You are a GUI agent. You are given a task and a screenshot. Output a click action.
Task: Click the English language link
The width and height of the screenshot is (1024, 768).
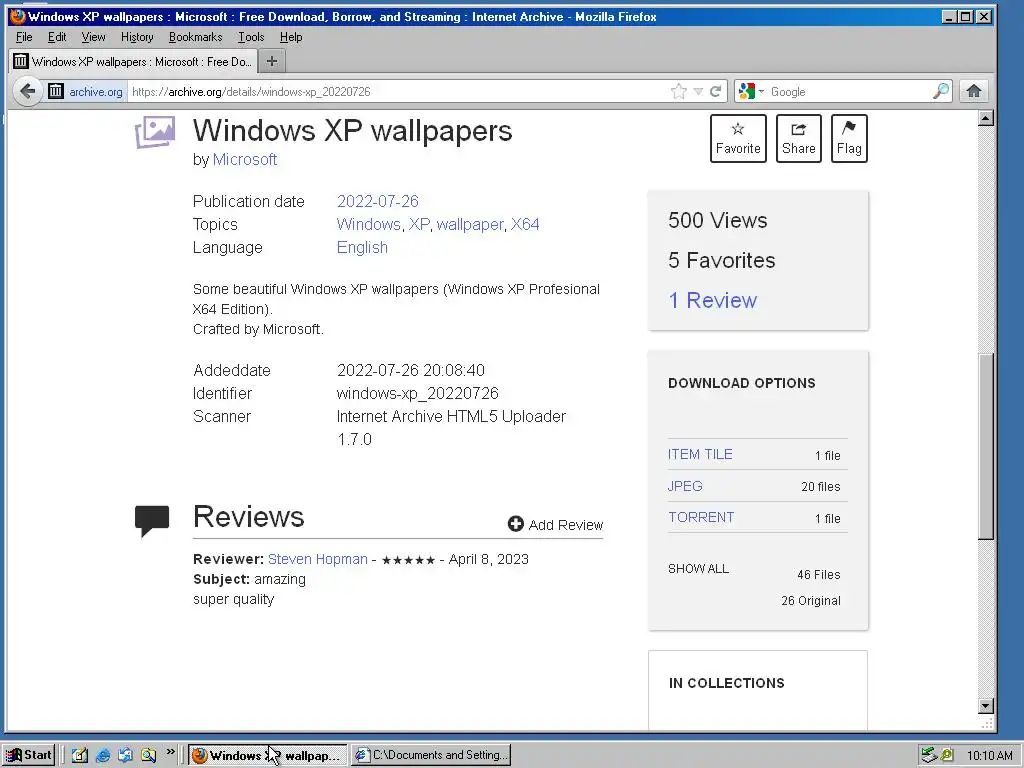362,248
